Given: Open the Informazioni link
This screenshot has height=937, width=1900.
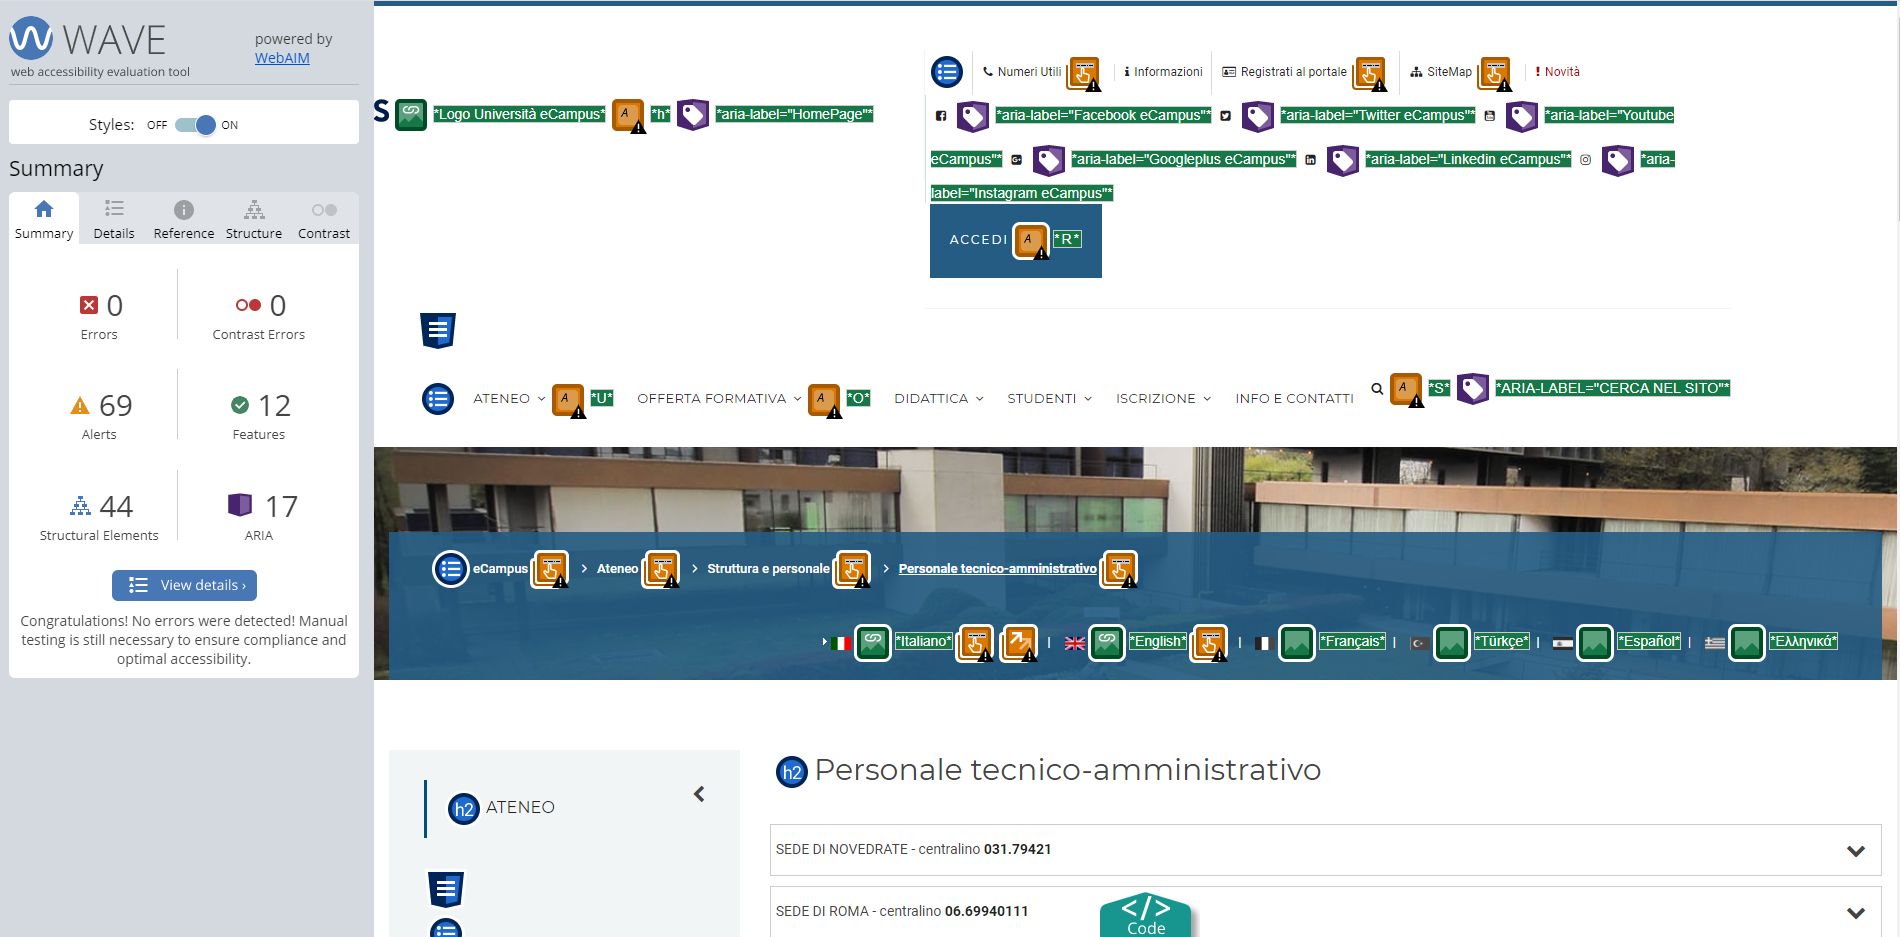Looking at the screenshot, I should (1163, 72).
